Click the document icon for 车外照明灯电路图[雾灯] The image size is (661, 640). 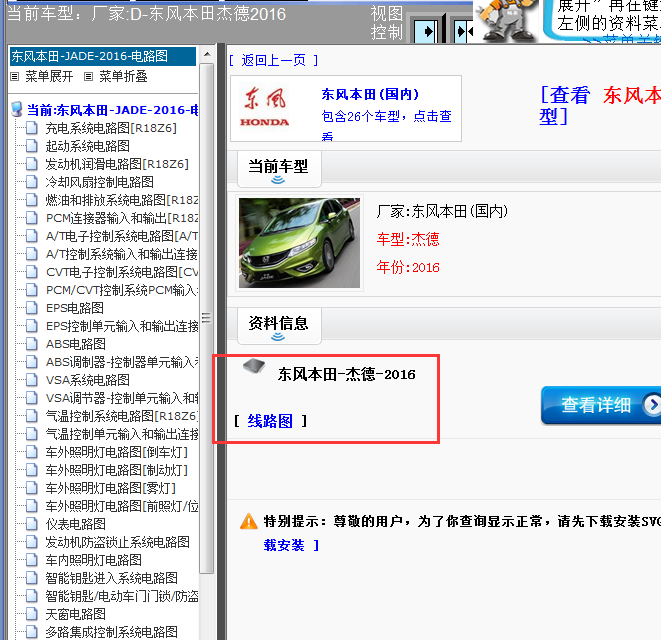32,488
